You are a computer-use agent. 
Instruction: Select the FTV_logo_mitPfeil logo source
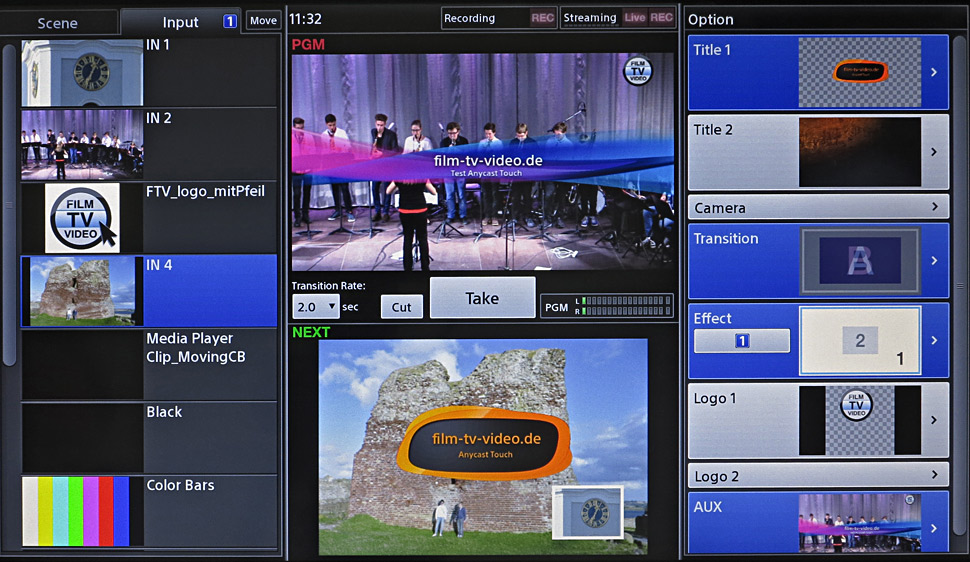[82, 218]
